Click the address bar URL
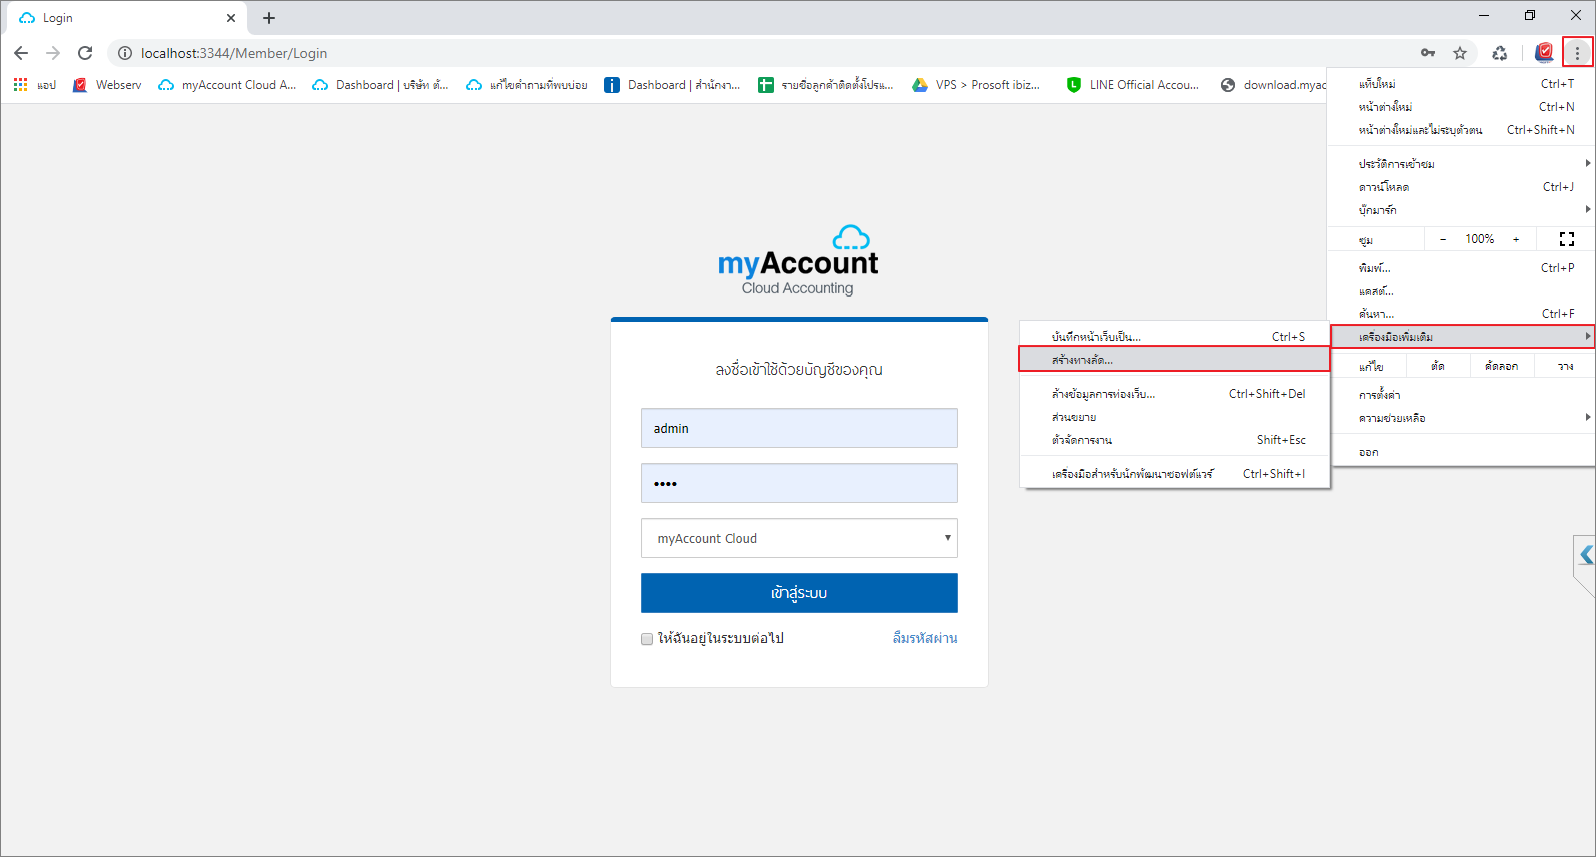 (234, 53)
